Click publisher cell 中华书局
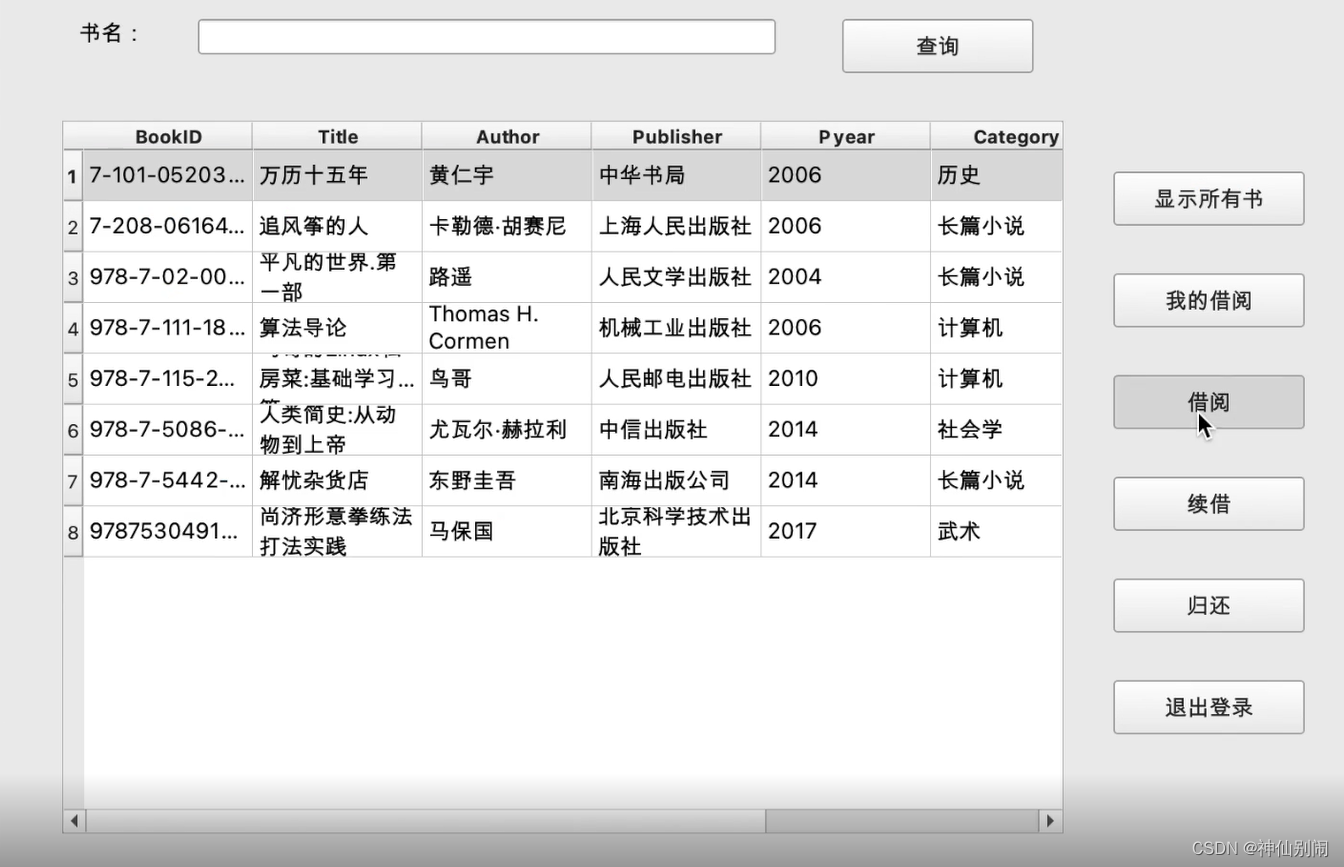Image resolution: width=1344 pixels, height=867 pixels. (x=676, y=176)
